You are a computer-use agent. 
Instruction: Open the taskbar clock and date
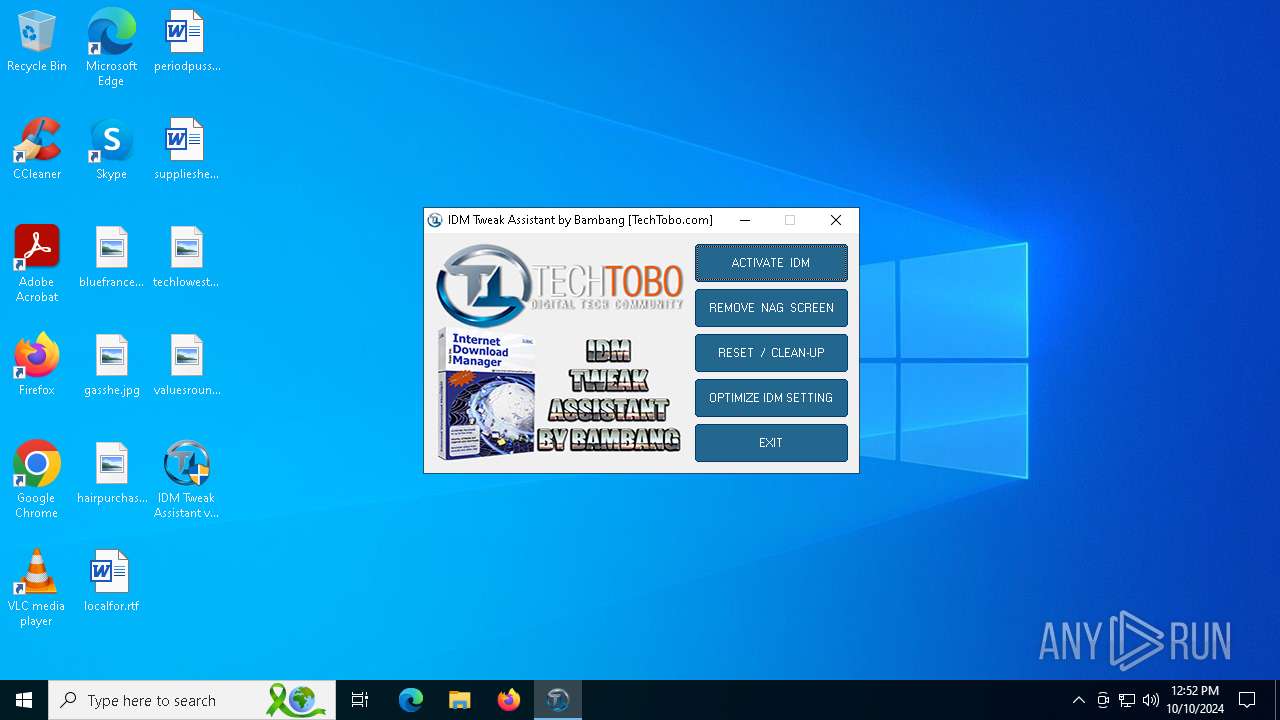(x=1195, y=700)
